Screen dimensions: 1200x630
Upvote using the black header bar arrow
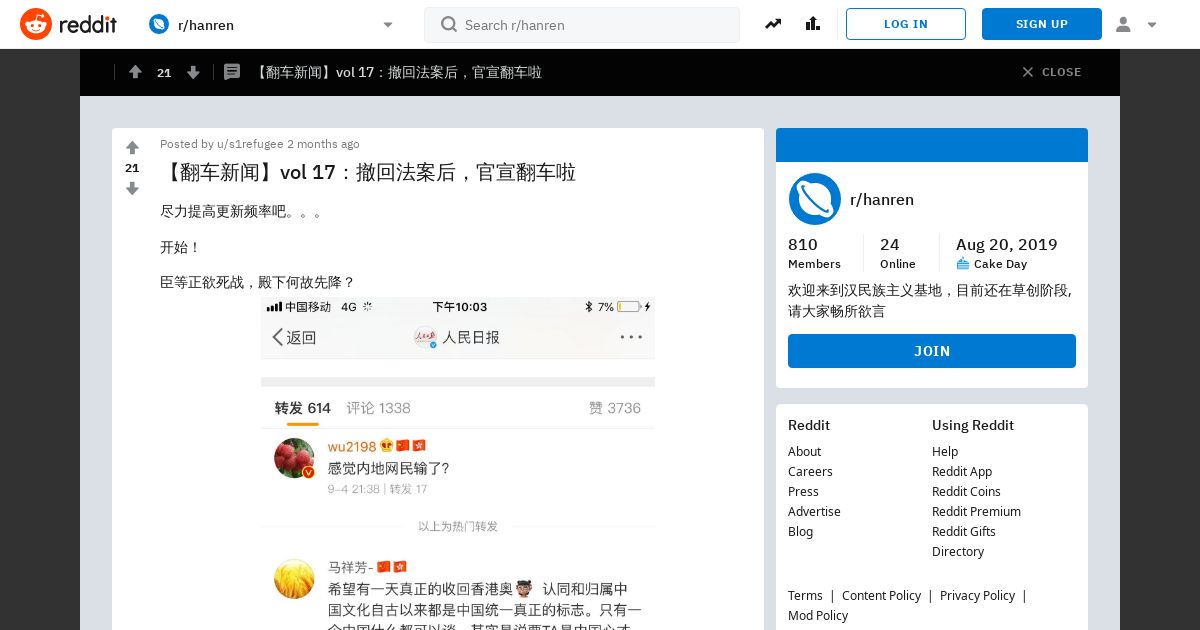tap(135, 72)
